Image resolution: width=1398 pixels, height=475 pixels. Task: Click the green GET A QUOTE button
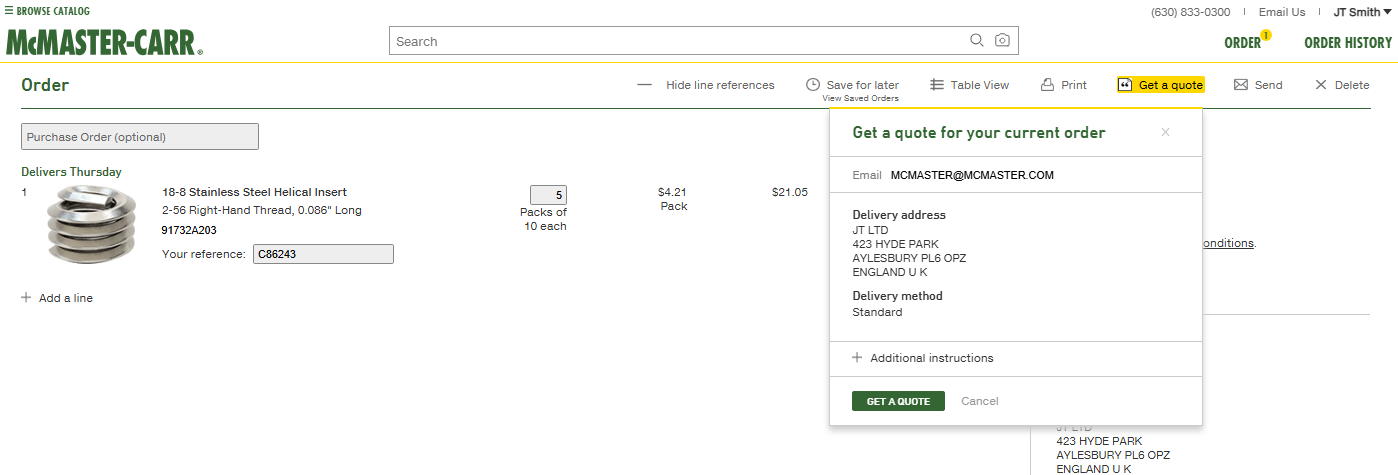(898, 401)
